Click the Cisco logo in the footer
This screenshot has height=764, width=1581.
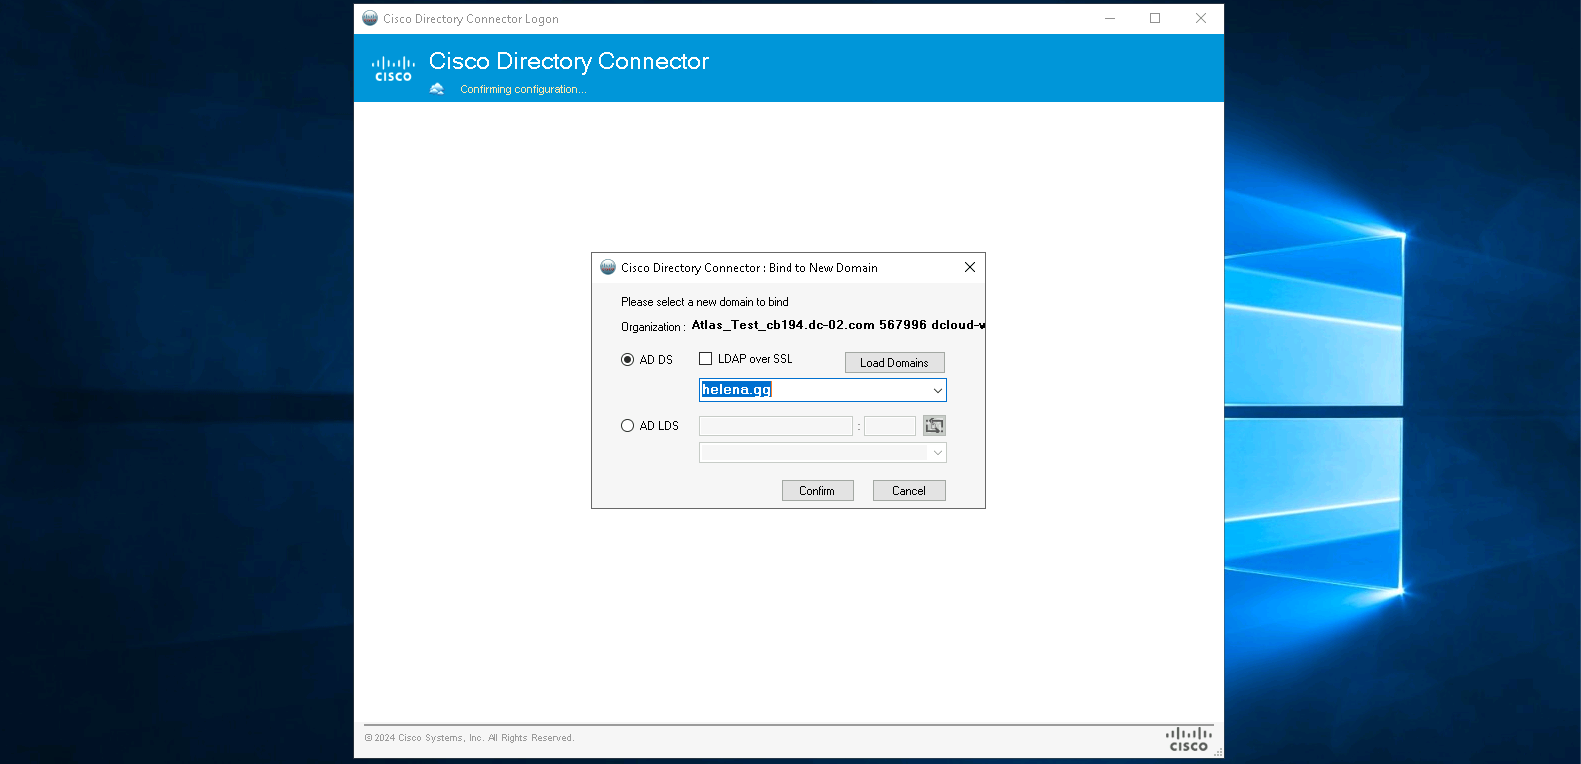click(1188, 739)
